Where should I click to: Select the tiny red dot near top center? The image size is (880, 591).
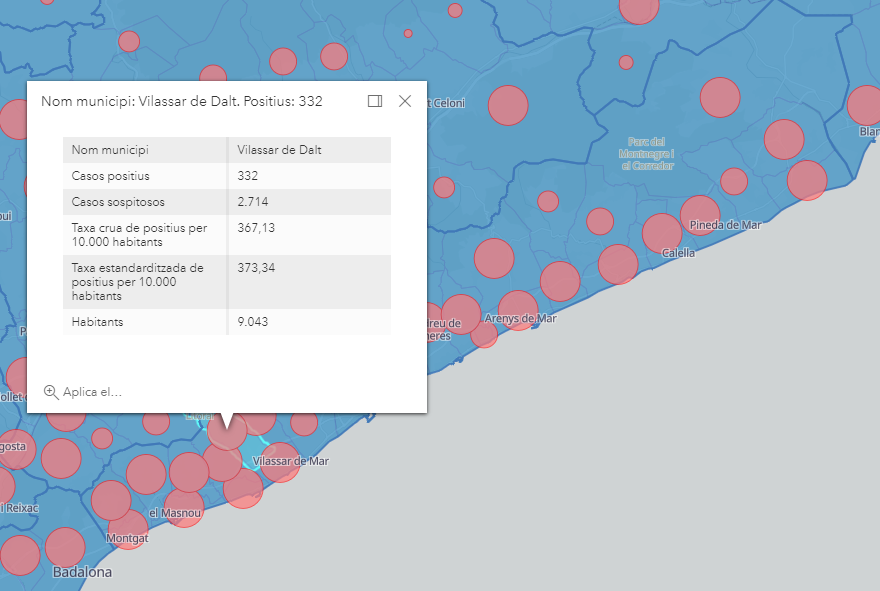(x=408, y=33)
